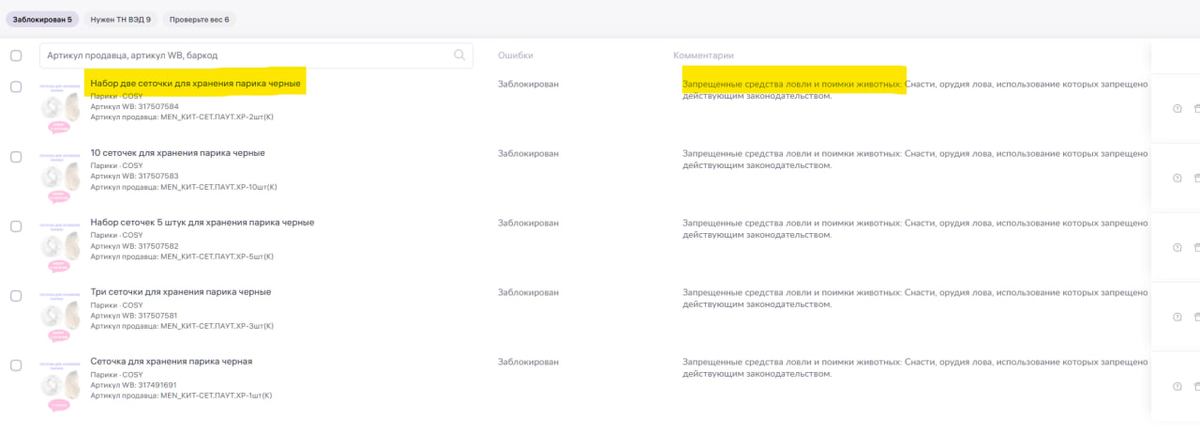Check the box for 'Набор две сеточки' product
Screen dimensions: 1200x435
[x=16, y=87]
